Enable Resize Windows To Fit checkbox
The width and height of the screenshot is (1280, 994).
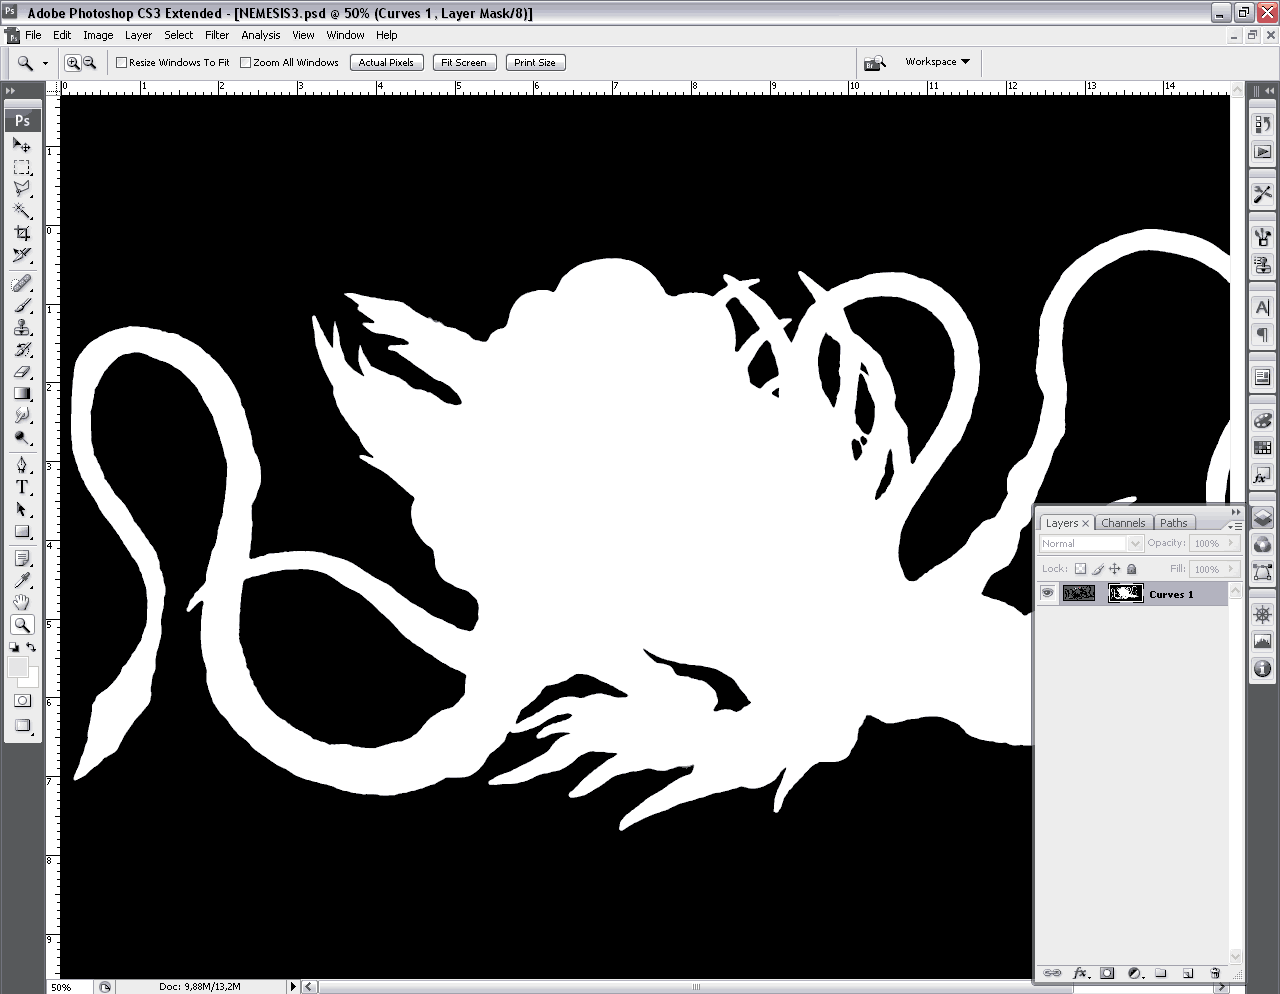pos(122,63)
